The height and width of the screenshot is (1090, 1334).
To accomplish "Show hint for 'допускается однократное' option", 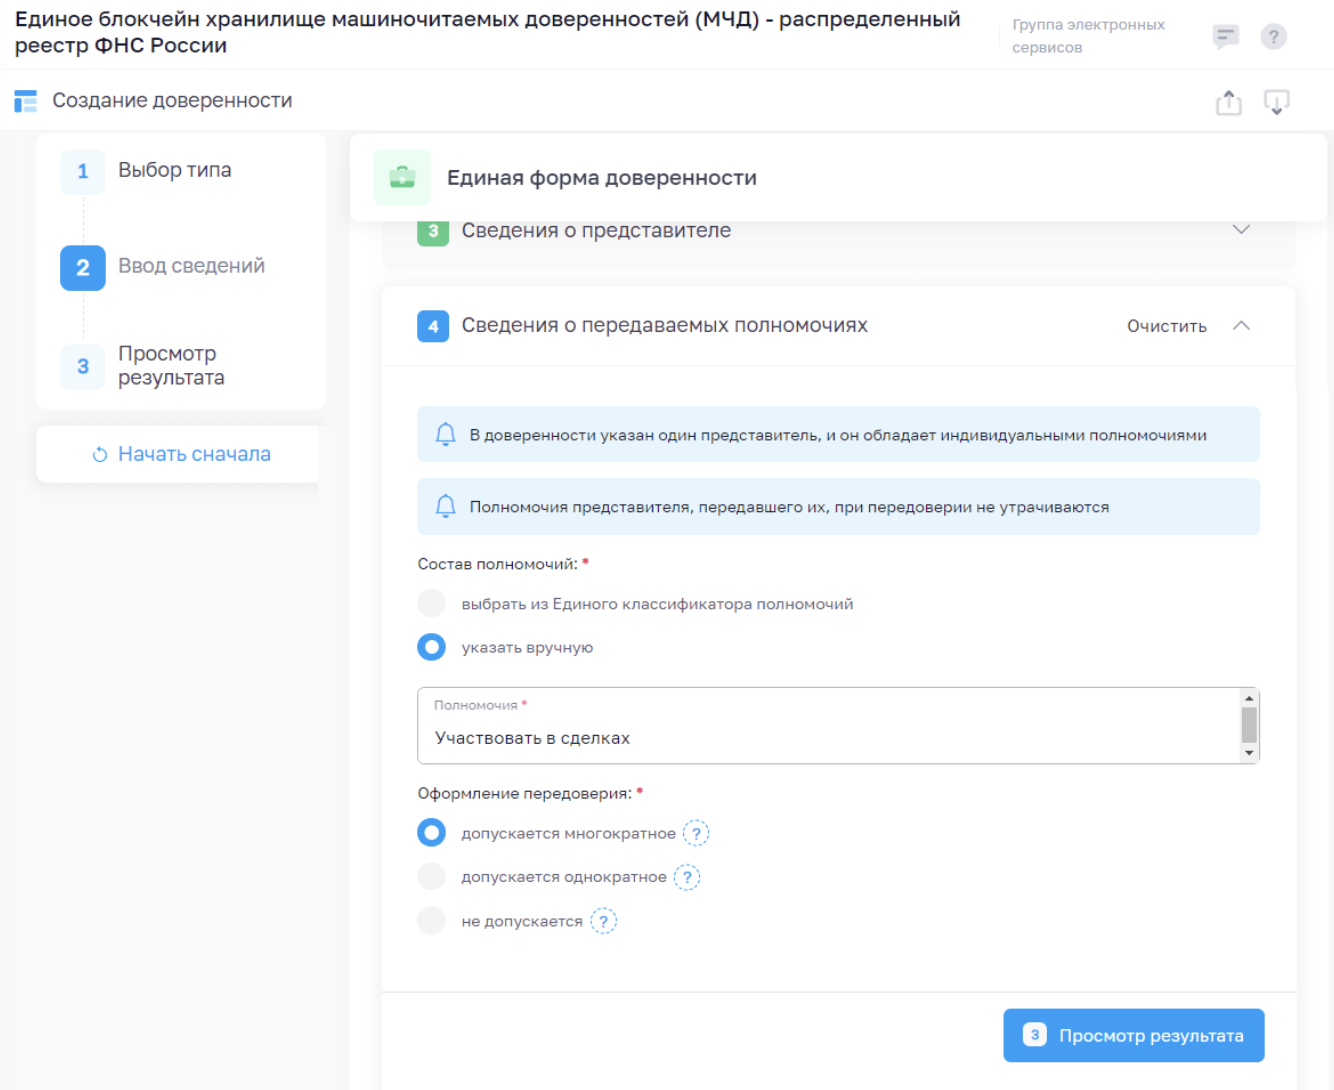I will 687,877.
